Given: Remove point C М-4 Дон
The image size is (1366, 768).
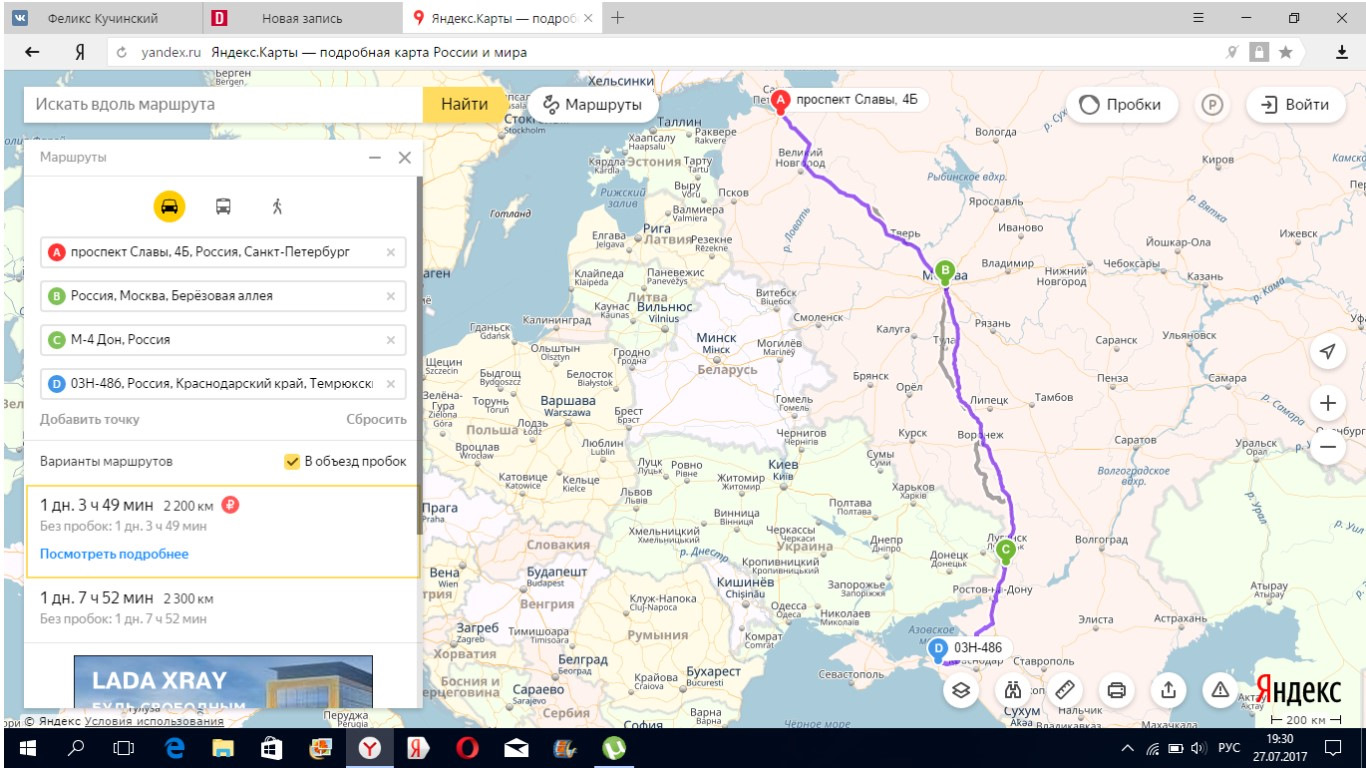Looking at the screenshot, I should coord(391,340).
